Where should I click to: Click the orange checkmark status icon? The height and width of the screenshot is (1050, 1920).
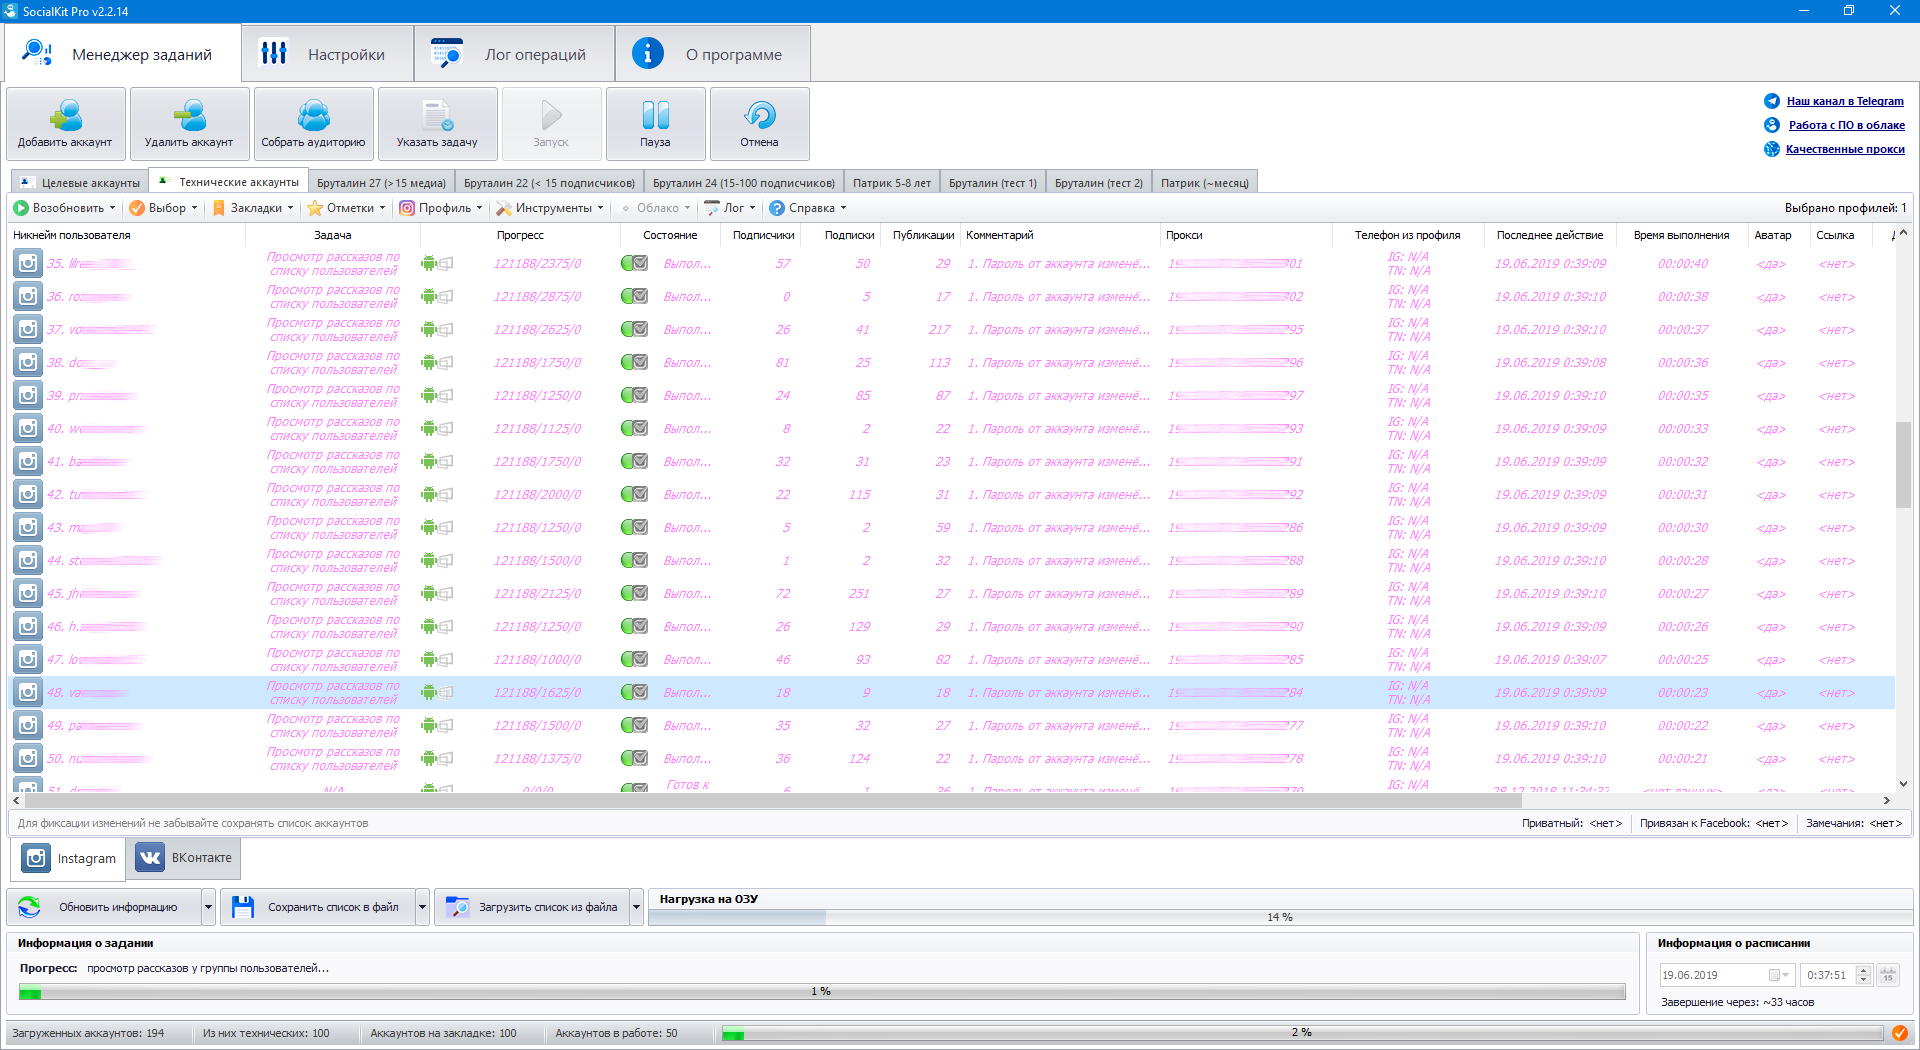1900,1033
